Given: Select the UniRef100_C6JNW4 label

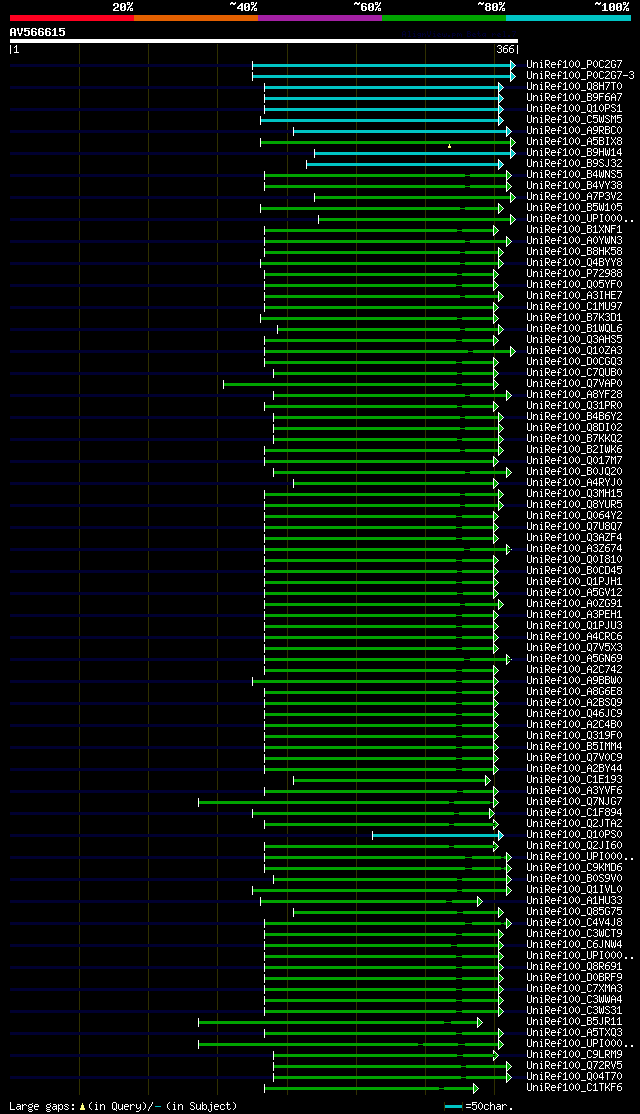Looking at the screenshot, I should (x=575, y=944).
